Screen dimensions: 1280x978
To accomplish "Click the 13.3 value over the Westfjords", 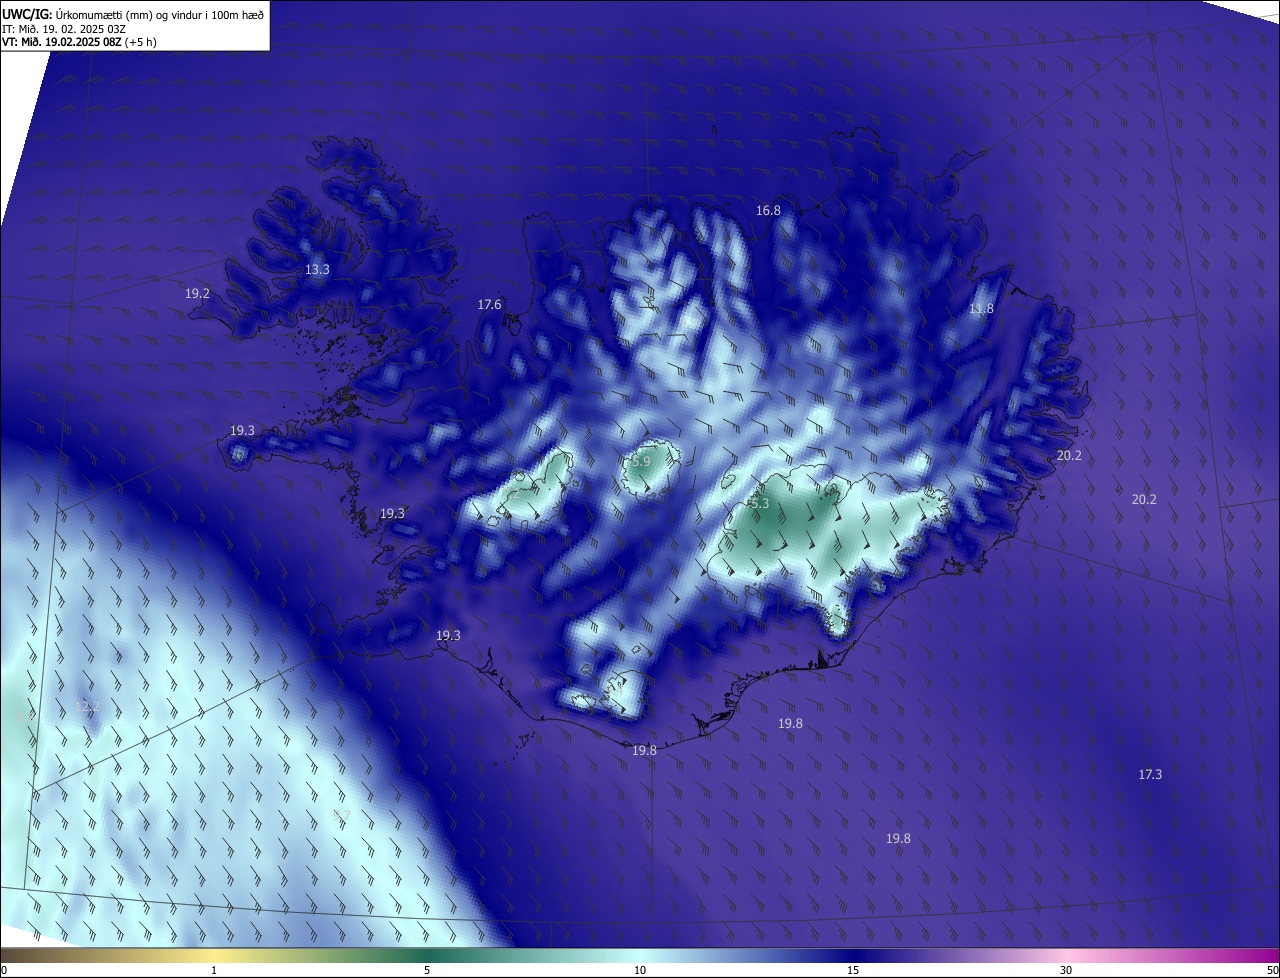I will click(317, 270).
